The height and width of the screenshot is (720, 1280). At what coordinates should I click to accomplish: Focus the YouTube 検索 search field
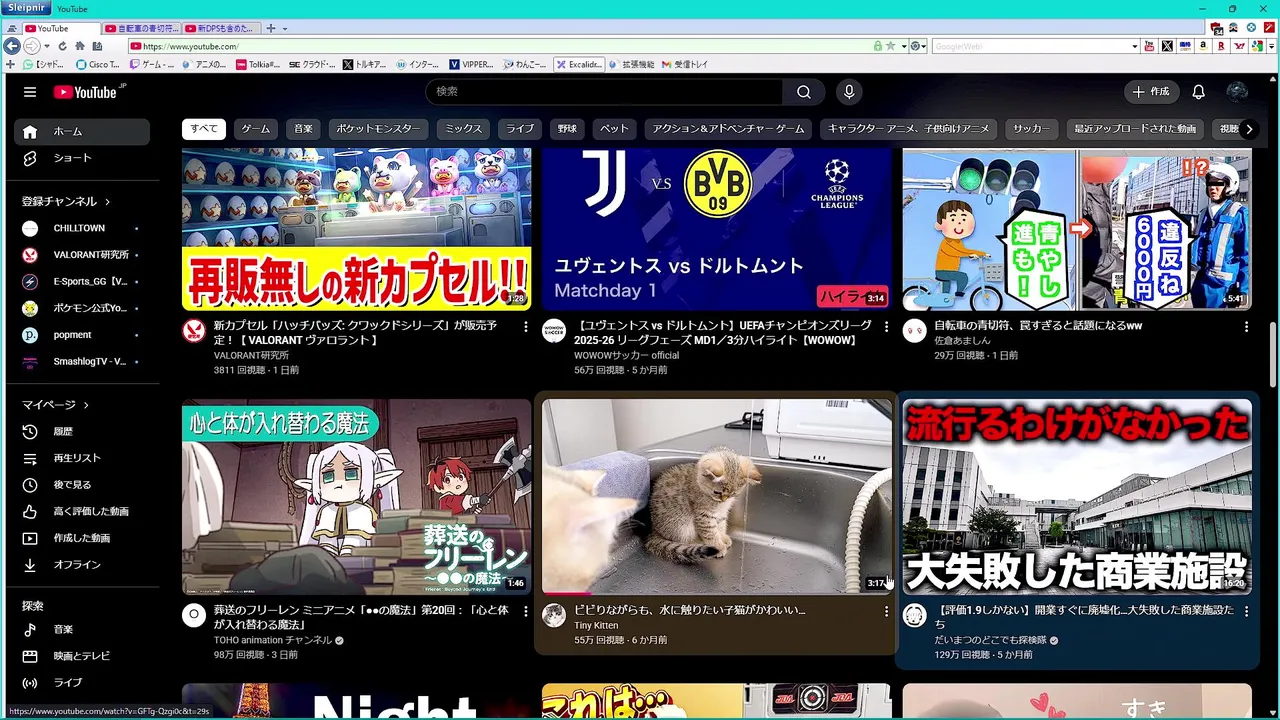point(606,92)
